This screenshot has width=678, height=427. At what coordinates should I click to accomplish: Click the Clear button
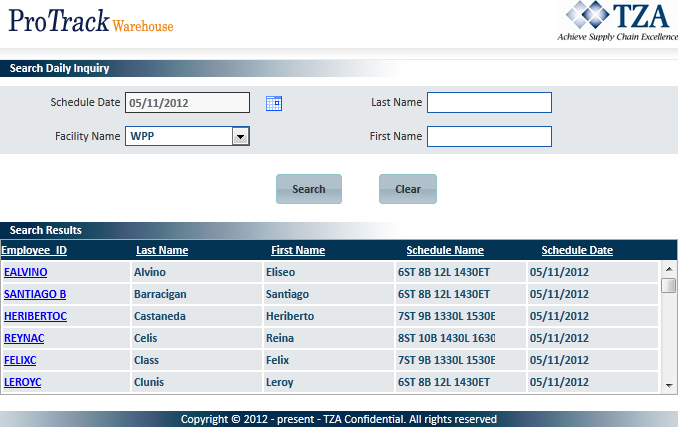click(x=408, y=189)
